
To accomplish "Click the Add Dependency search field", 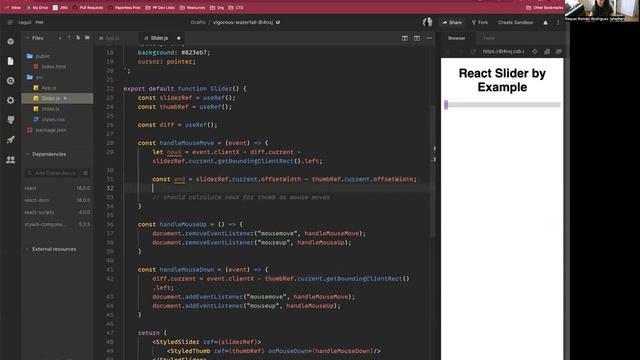I will 52,173.
